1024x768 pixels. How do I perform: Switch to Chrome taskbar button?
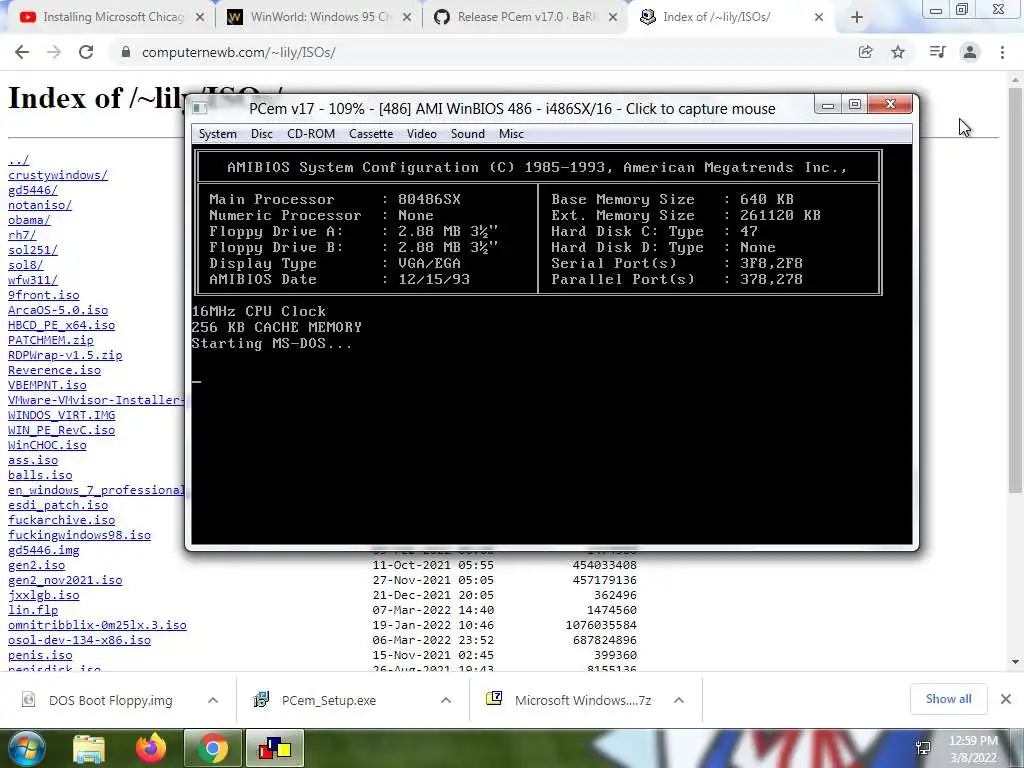click(212, 748)
